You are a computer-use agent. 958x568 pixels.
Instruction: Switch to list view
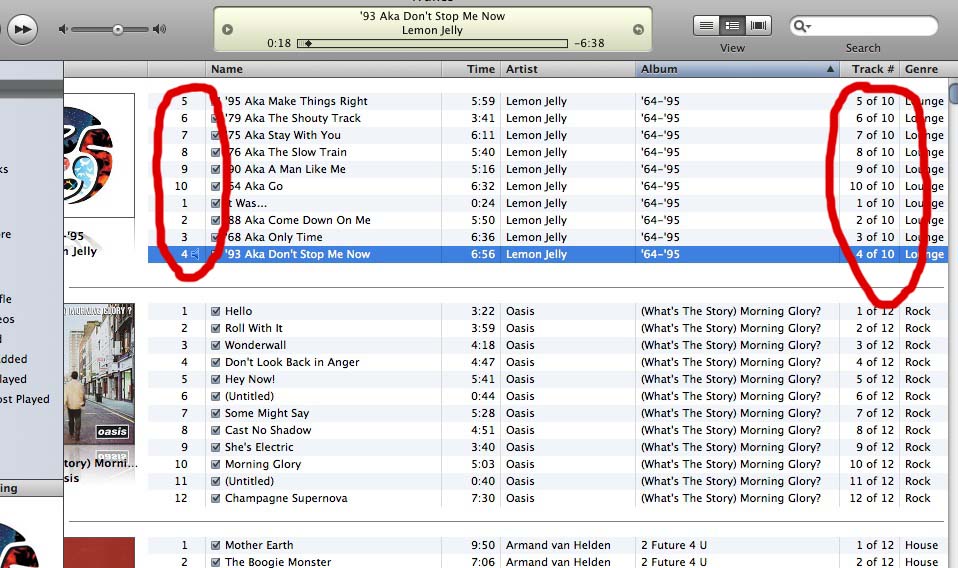(x=706, y=26)
